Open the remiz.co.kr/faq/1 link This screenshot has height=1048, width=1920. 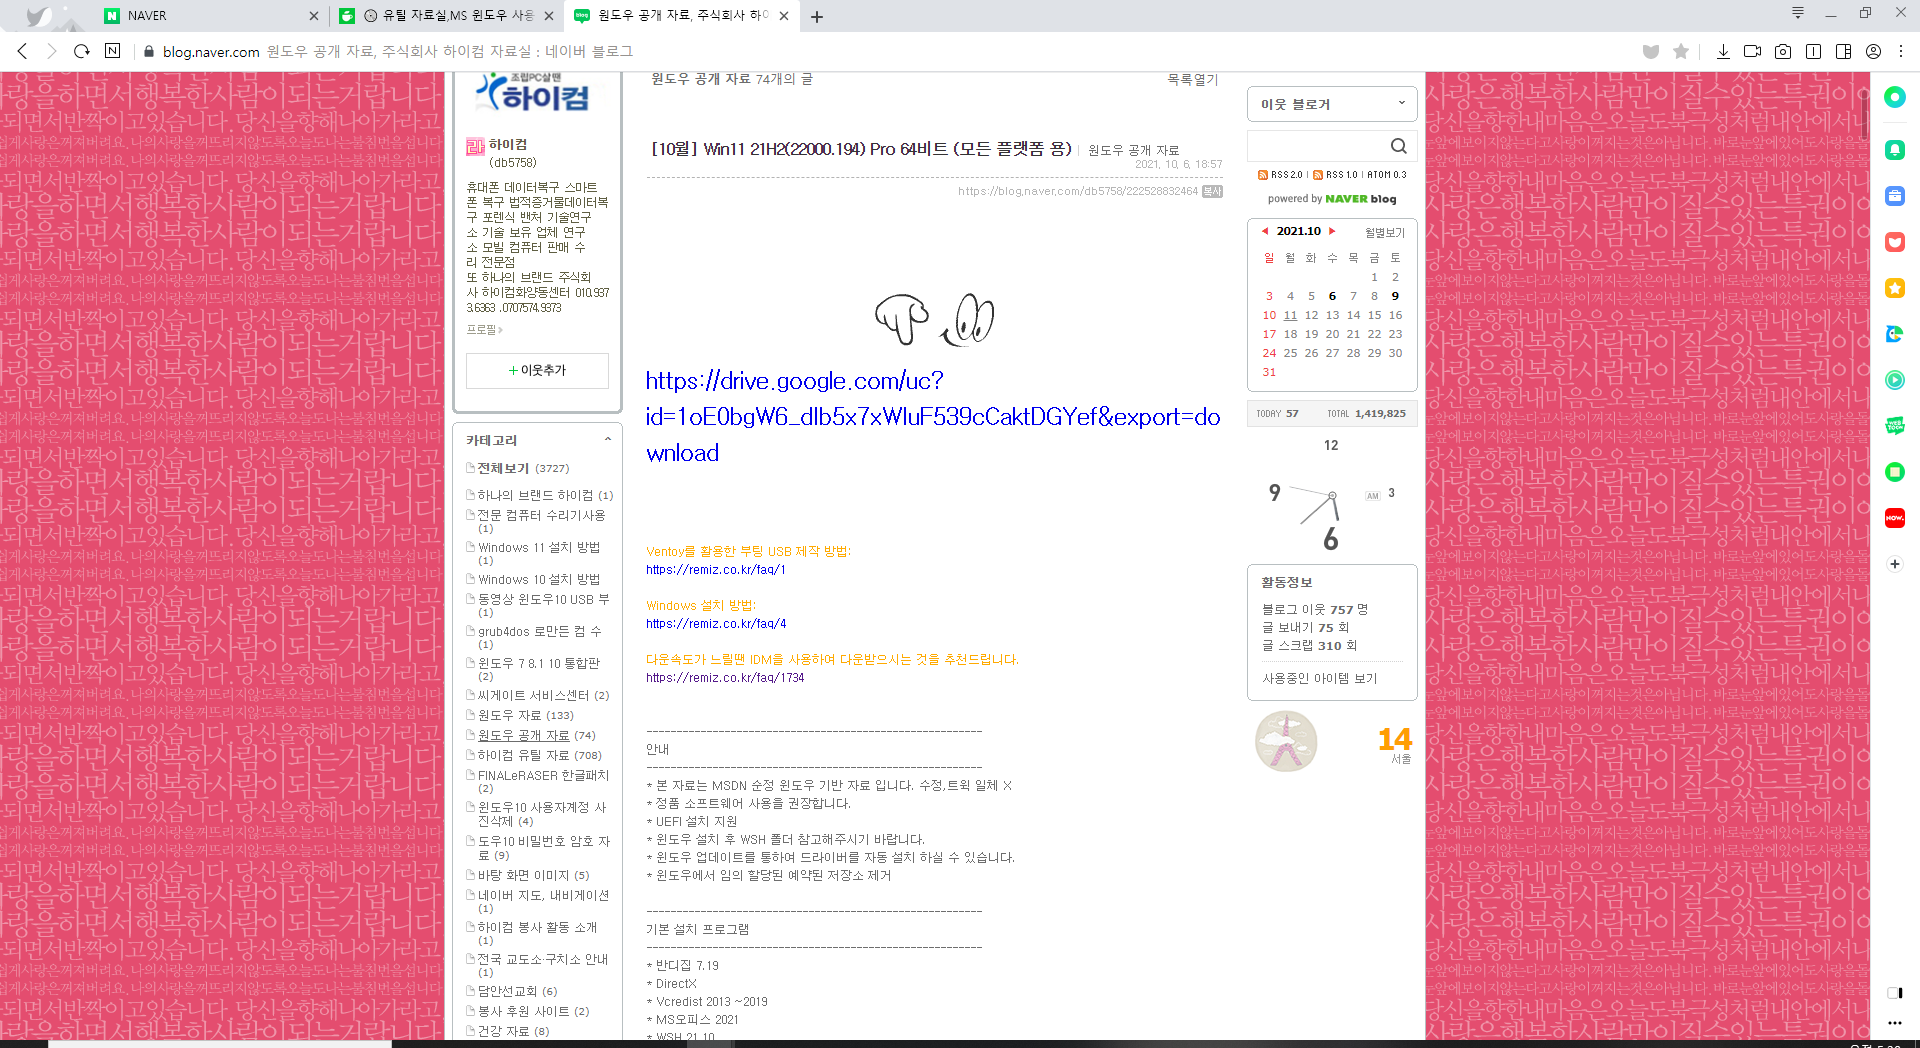(716, 570)
